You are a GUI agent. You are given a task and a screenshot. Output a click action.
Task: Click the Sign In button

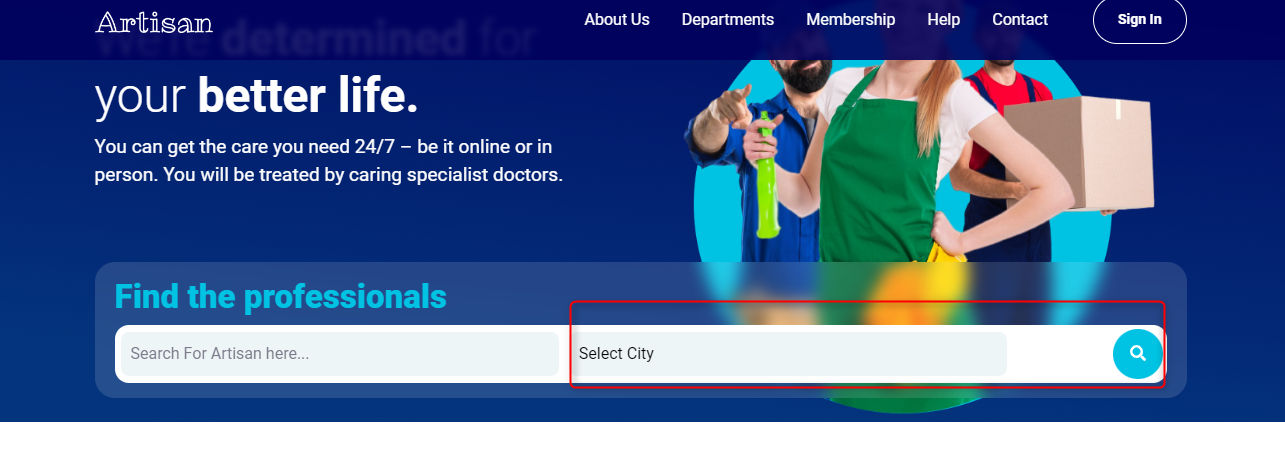click(x=1140, y=20)
